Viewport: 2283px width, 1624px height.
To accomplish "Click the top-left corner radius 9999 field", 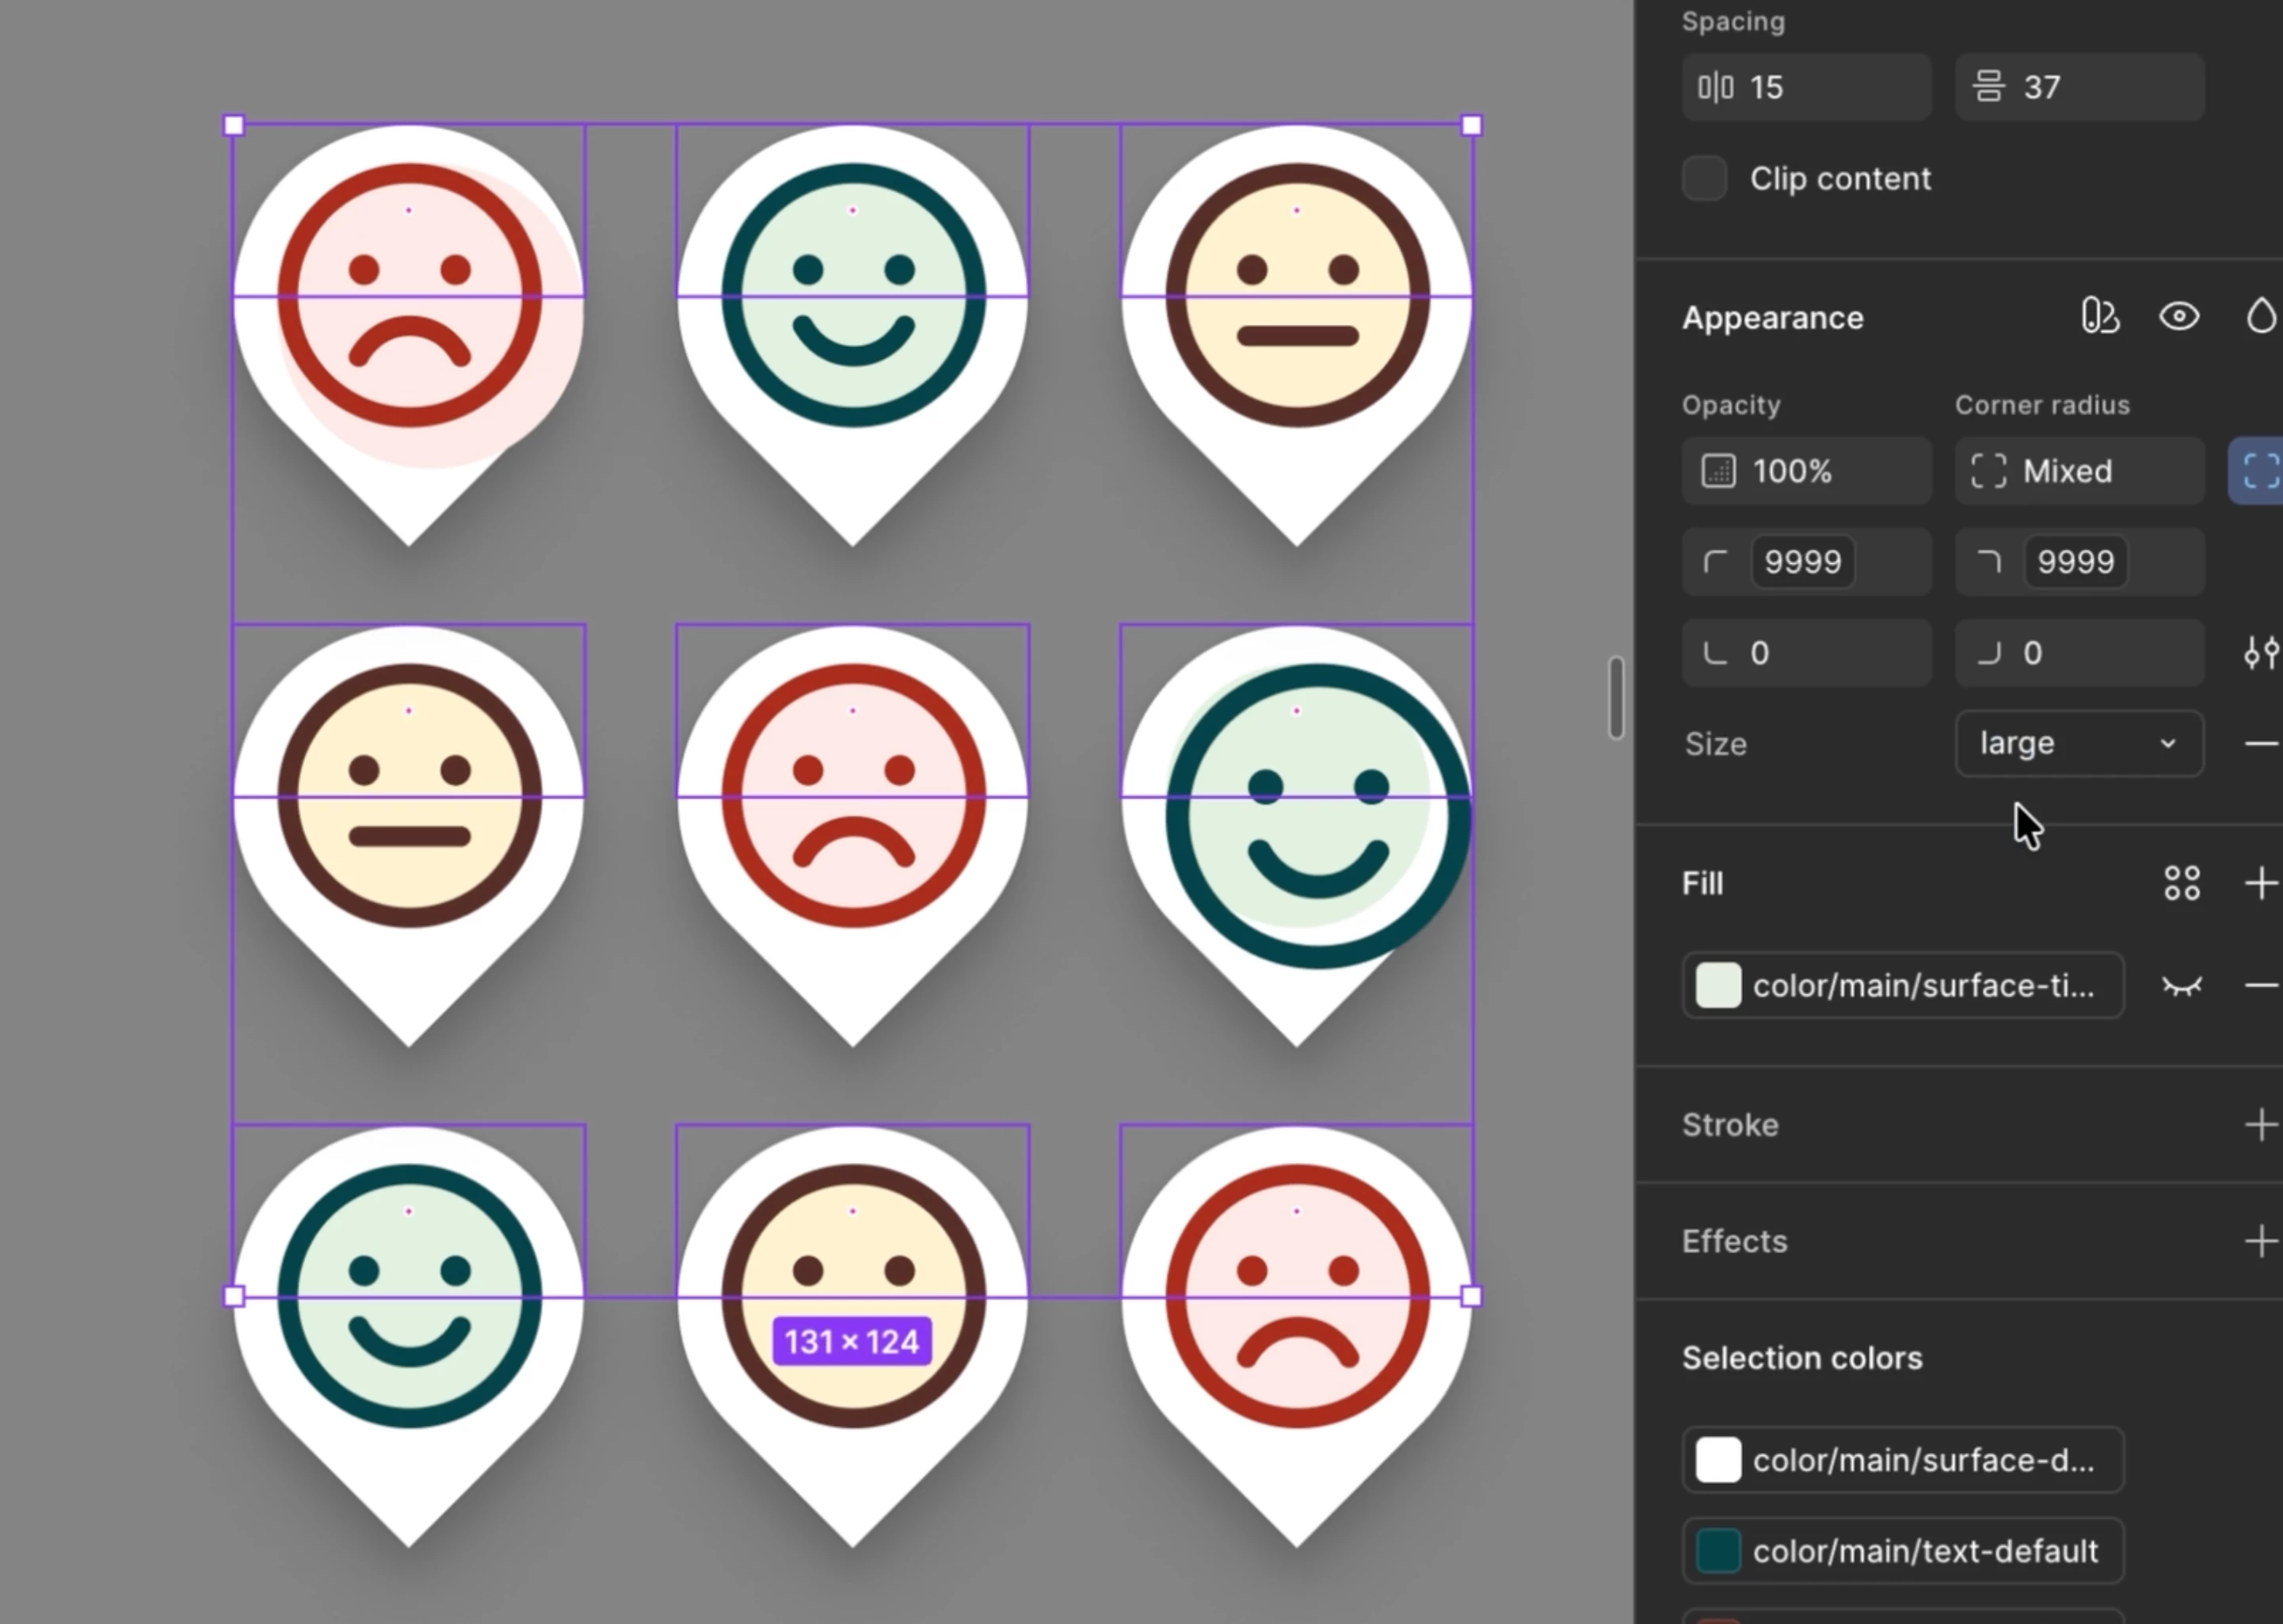I will pos(1802,562).
